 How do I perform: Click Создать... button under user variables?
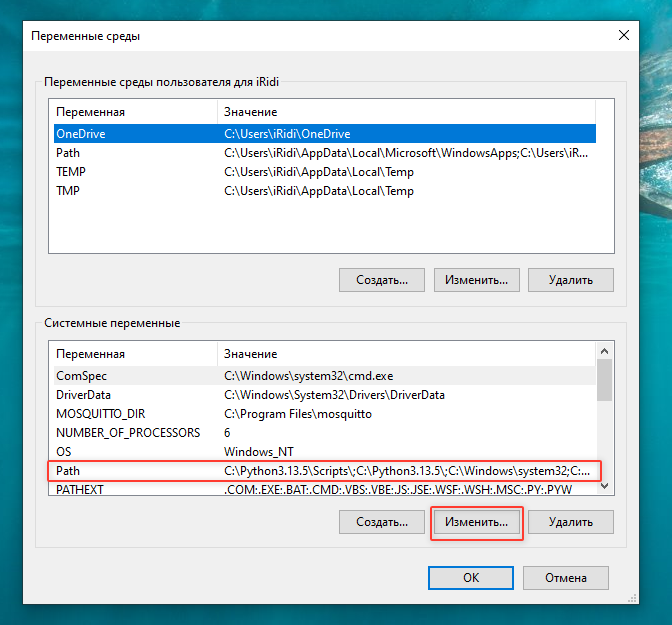(381, 280)
